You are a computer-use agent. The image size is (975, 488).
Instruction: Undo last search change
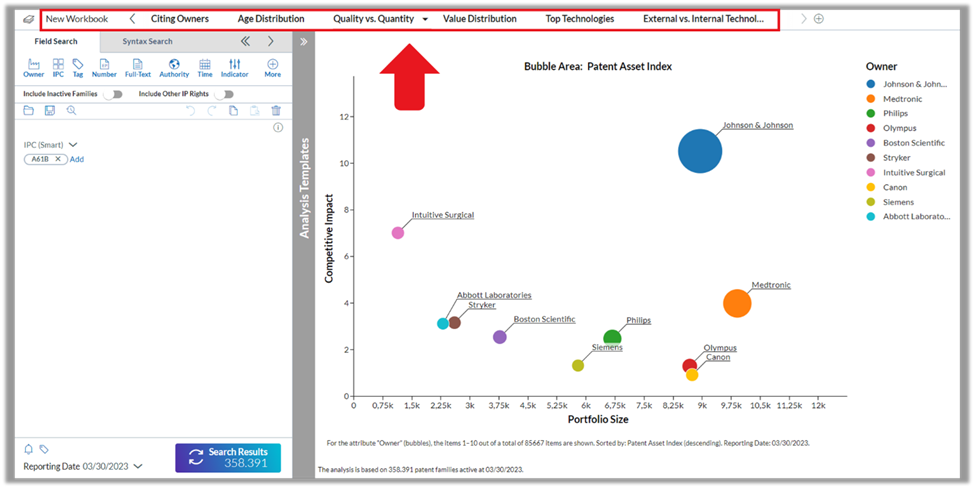point(191,111)
